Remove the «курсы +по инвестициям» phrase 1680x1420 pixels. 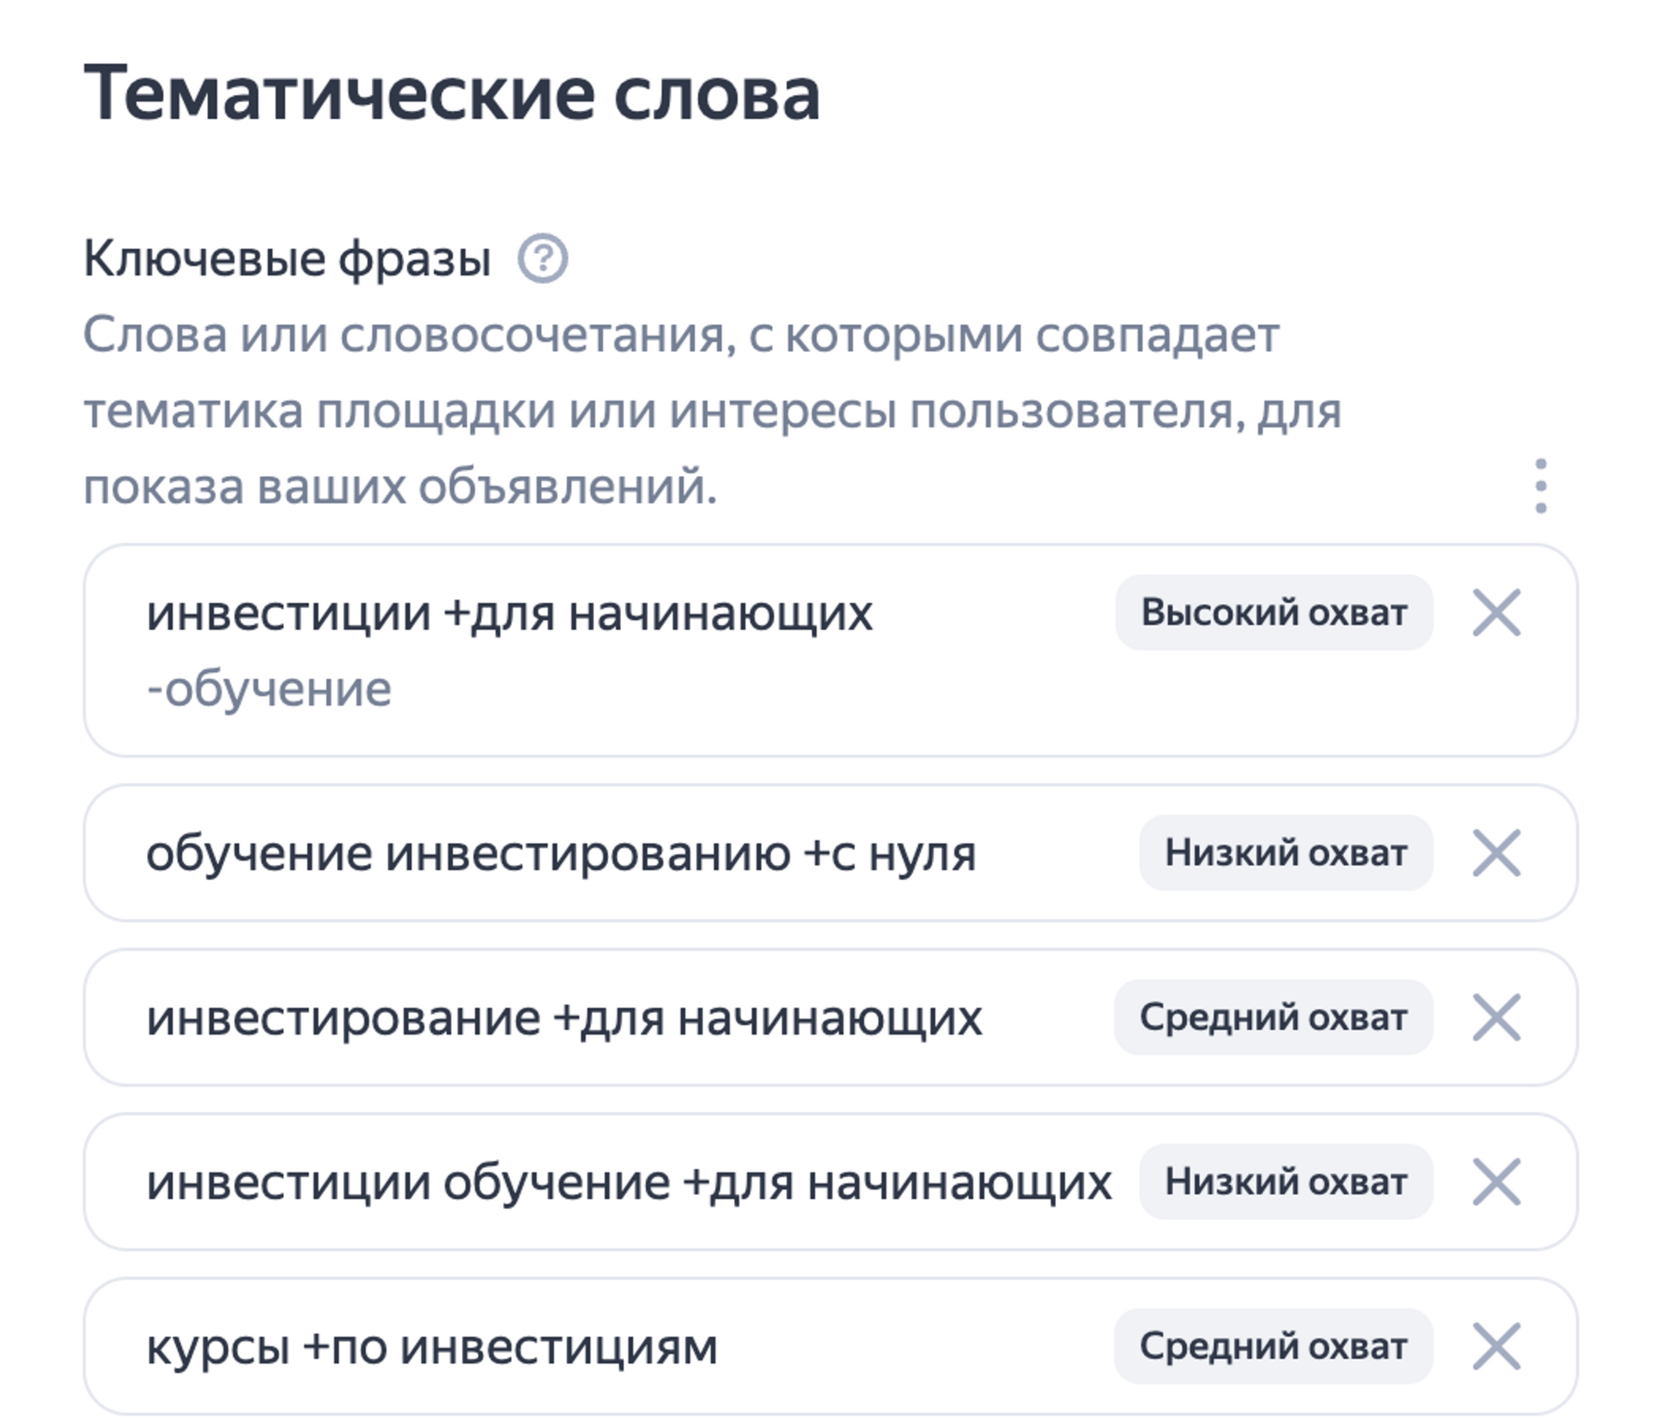(x=1496, y=1346)
